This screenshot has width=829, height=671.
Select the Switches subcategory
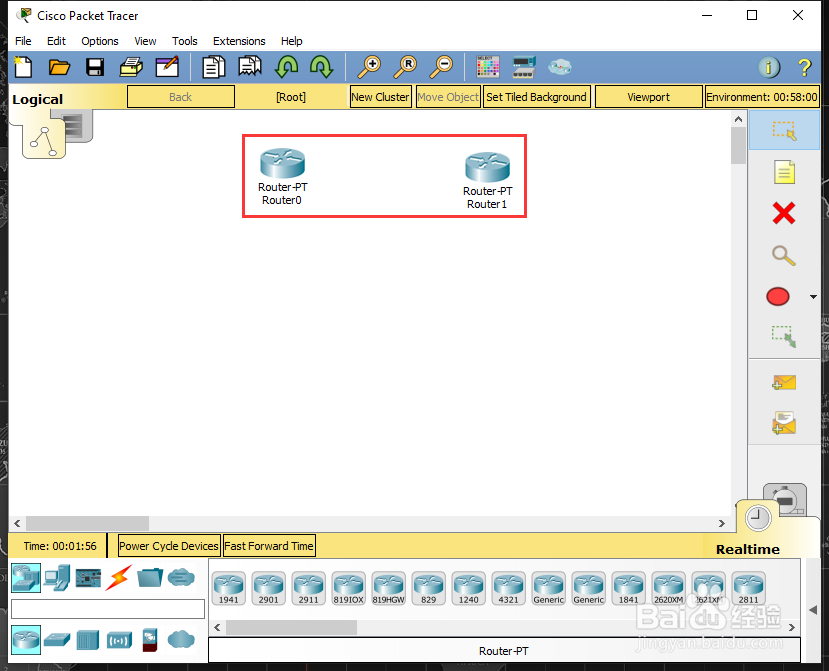tap(57, 640)
